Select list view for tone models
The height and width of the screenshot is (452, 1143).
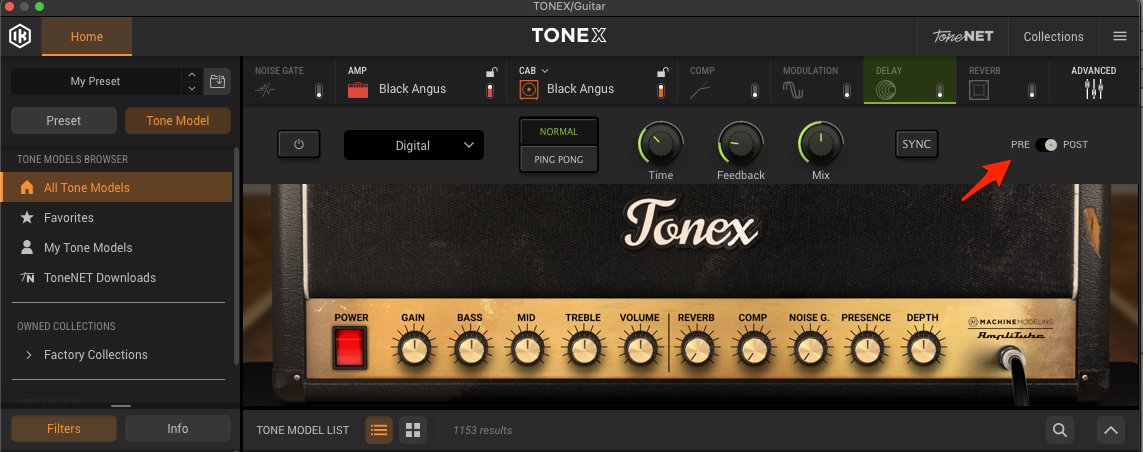[x=379, y=430]
